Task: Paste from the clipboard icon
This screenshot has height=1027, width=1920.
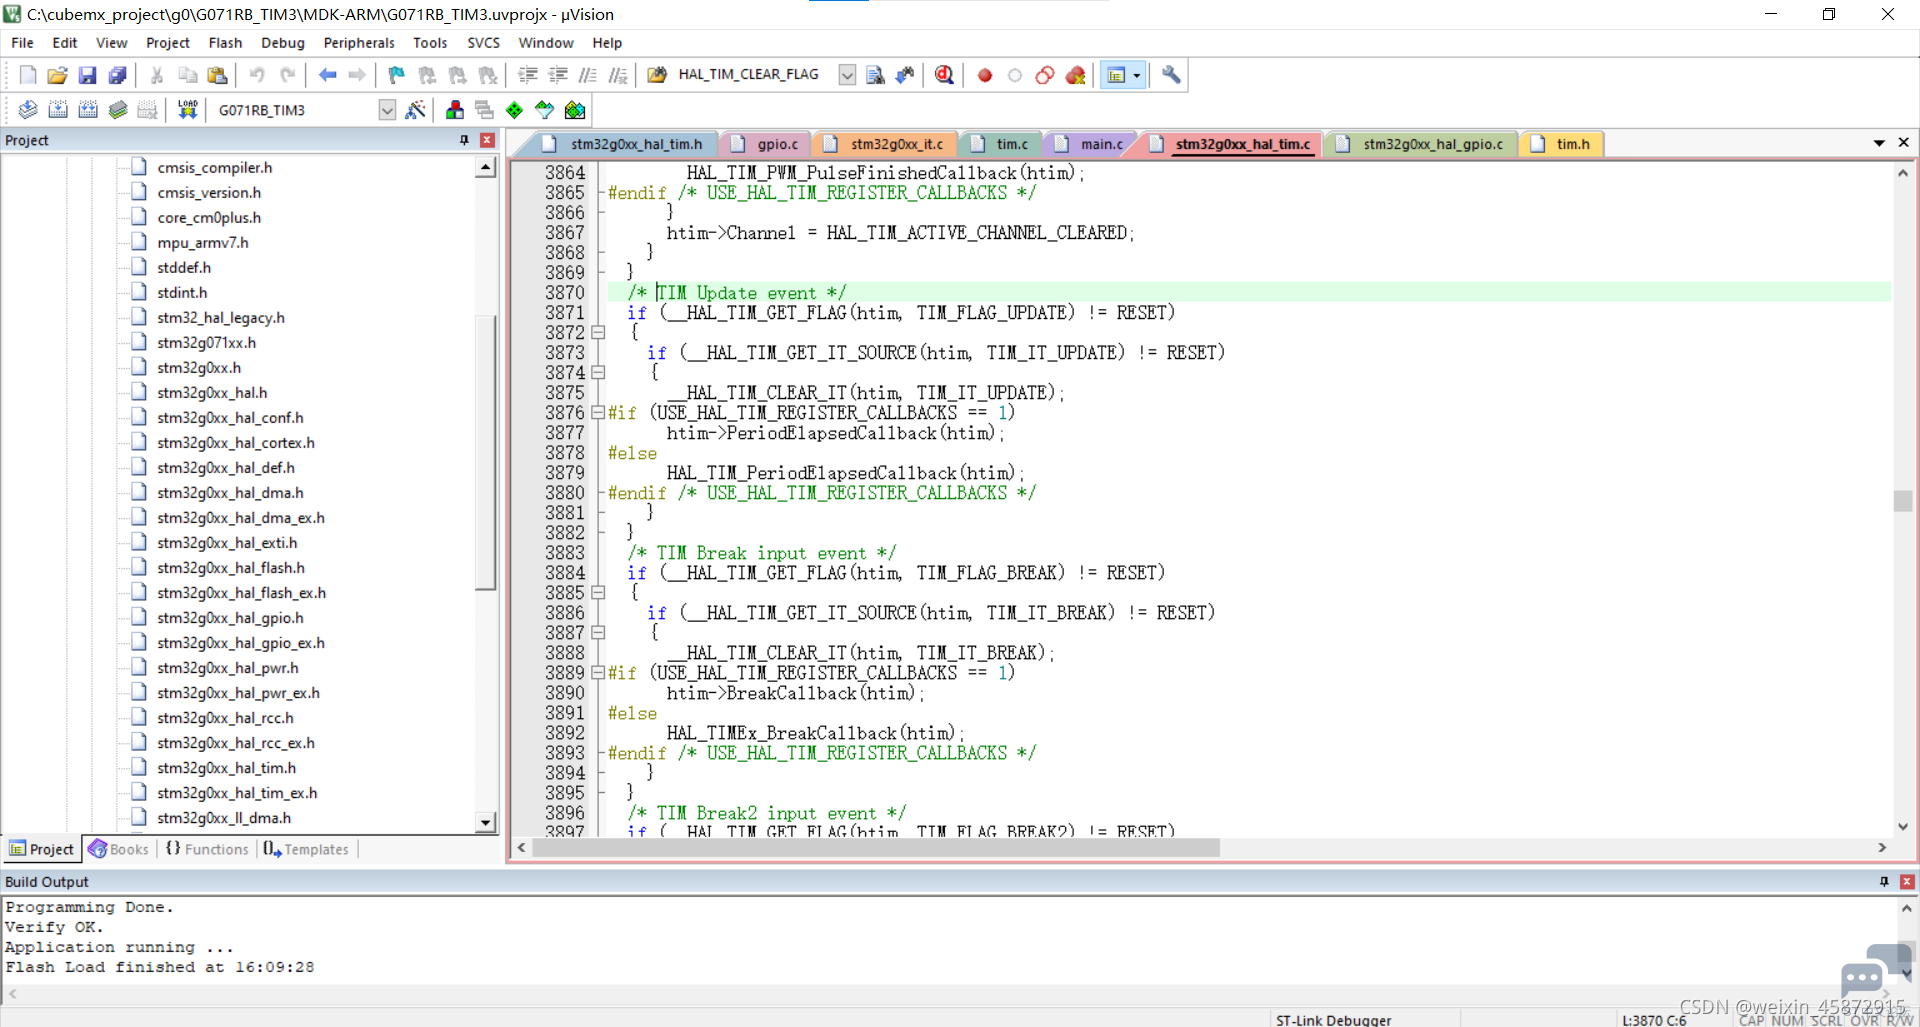Action: [217, 75]
